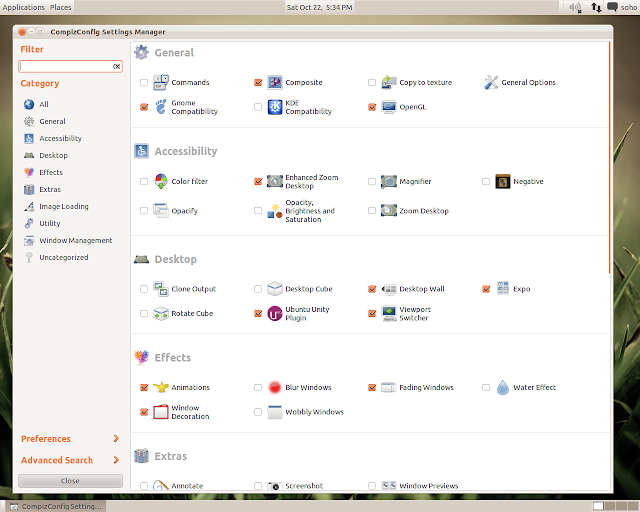Open the Clone Output plugin icon

[x=161, y=289]
